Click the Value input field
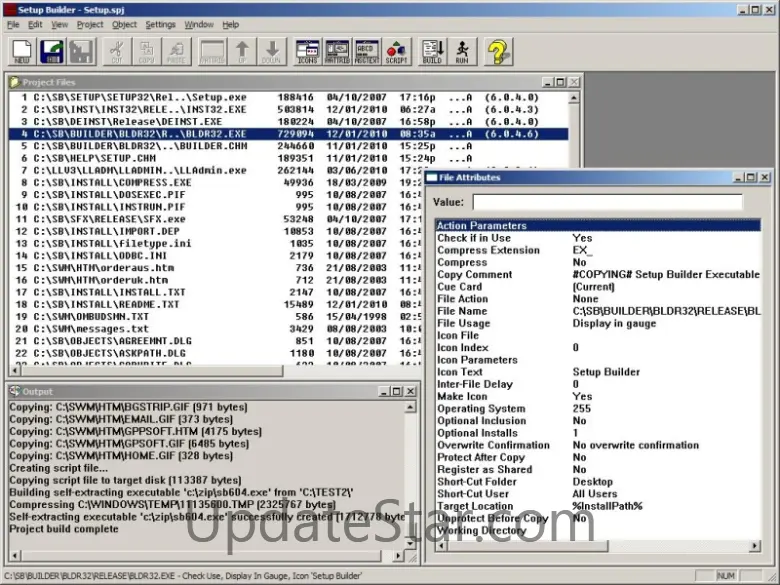The width and height of the screenshot is (780, 585). coord(607,202)
